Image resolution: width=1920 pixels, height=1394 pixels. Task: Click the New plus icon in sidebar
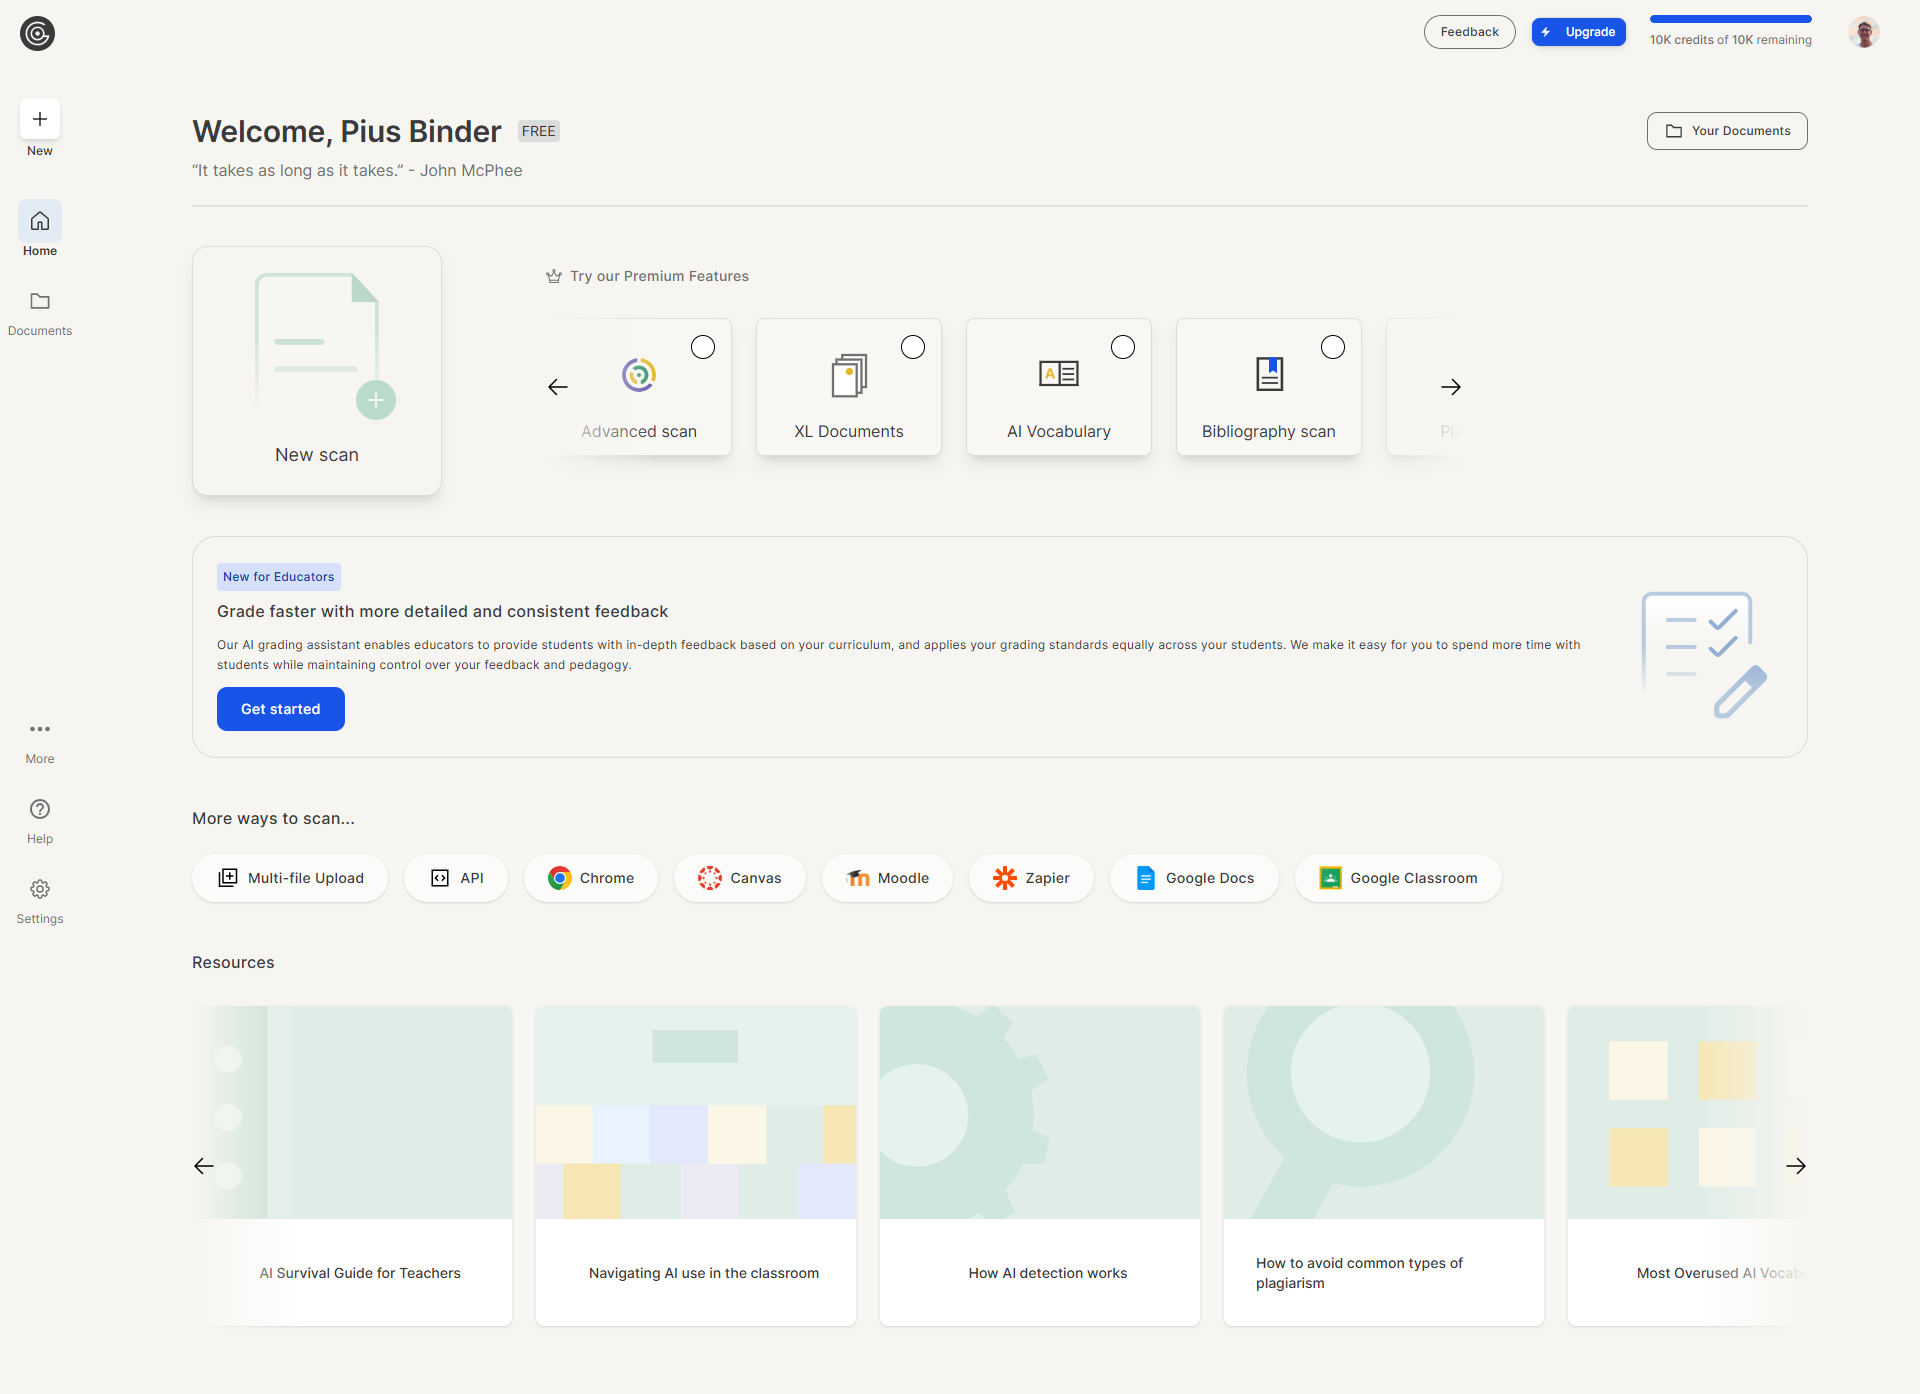pyautogui.click(x=40, y=120)
